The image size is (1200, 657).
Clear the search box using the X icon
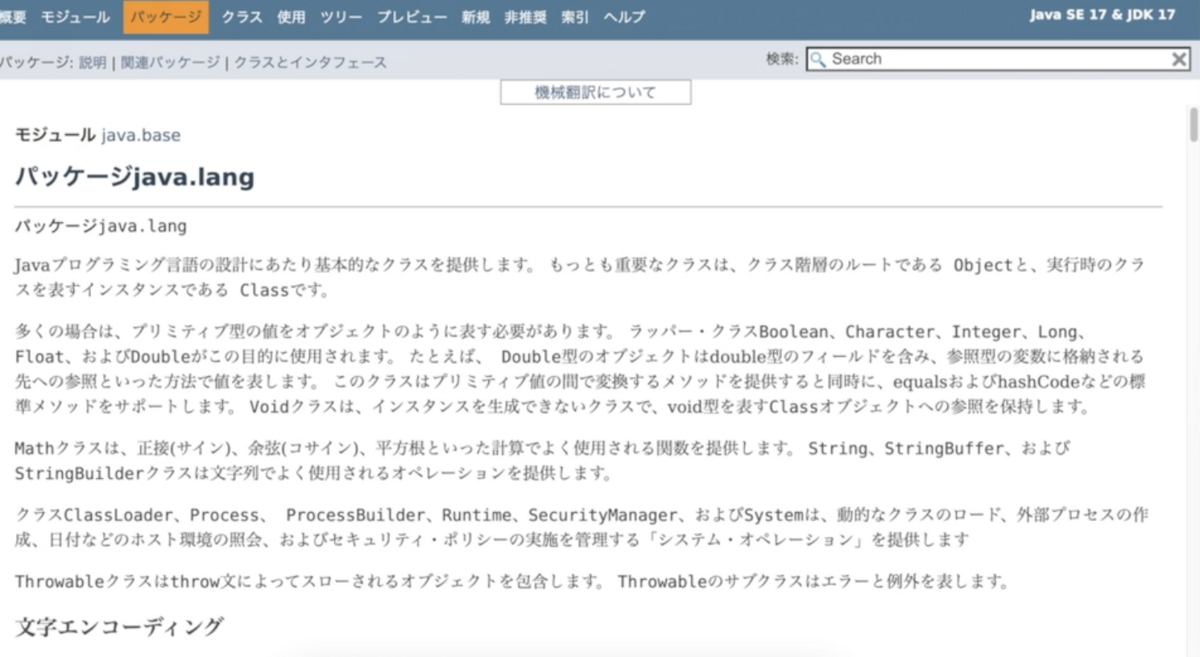(1180, 59)
